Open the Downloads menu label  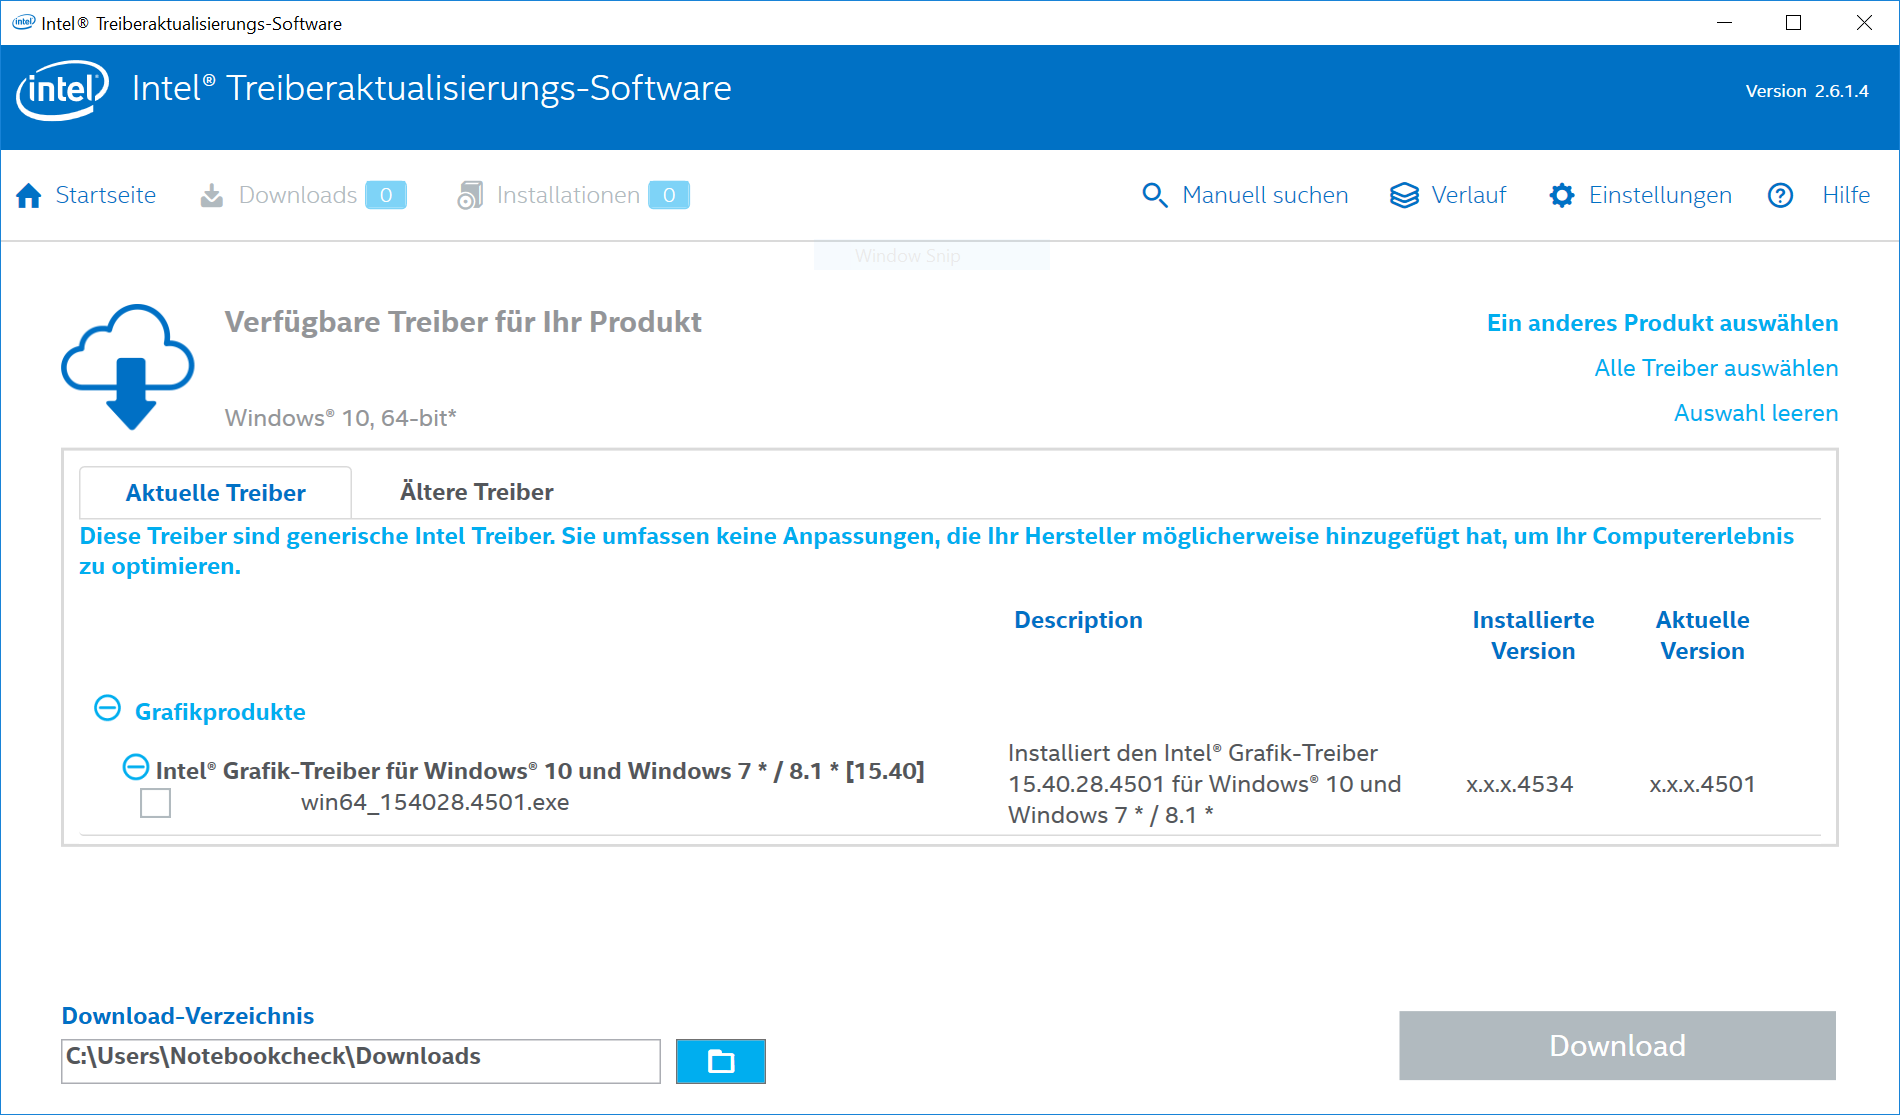(x=298, y=195)
